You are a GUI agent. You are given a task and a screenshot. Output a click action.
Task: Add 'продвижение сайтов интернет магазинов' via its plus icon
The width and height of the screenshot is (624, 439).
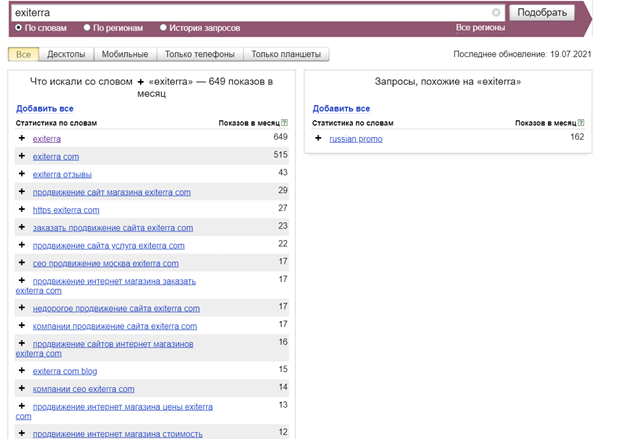pos(22,343)
